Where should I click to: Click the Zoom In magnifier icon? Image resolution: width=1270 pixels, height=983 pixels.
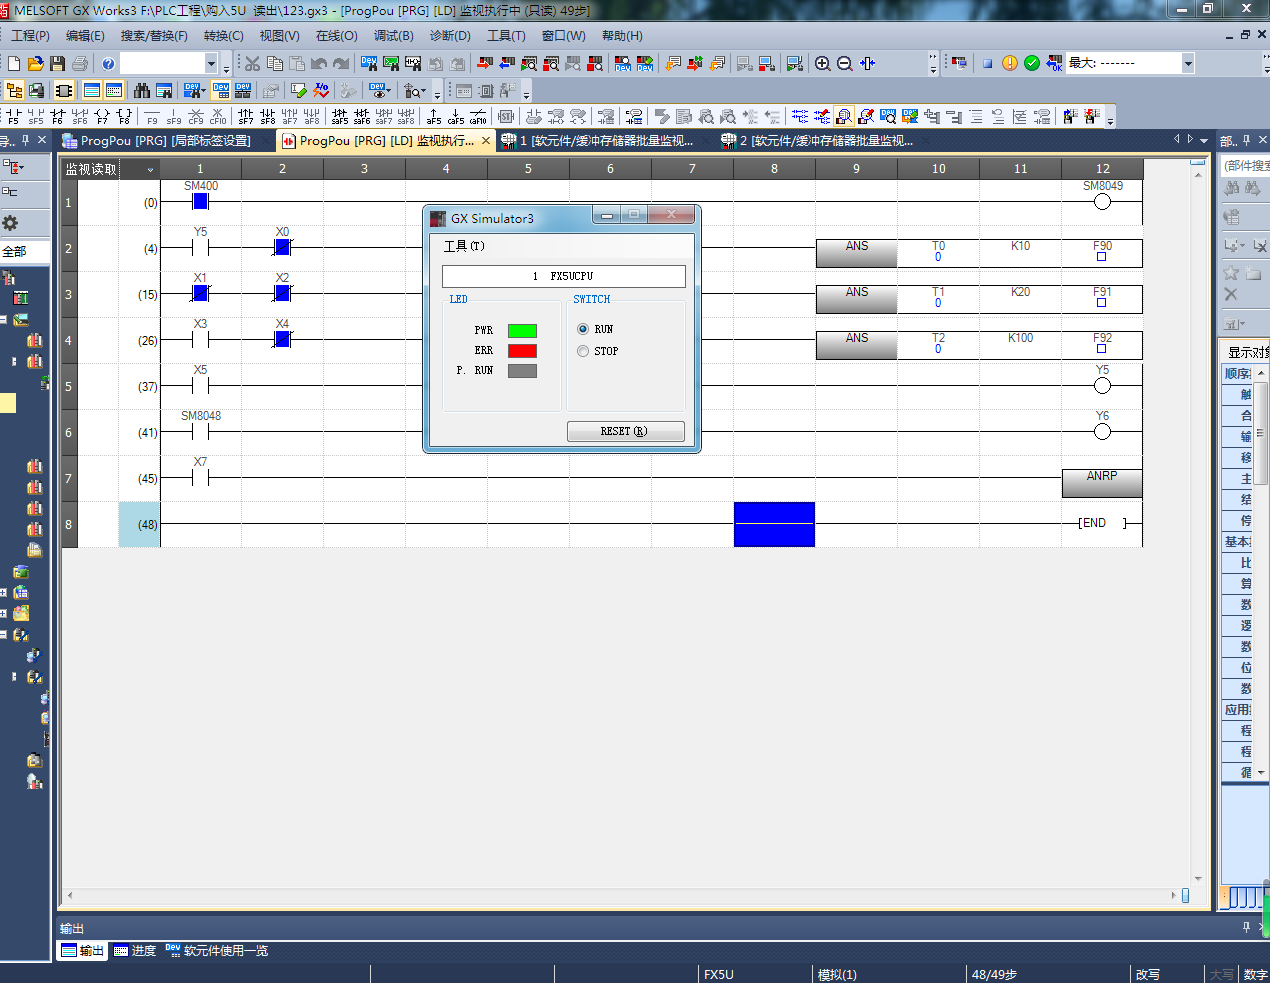click(x=822, y=63)
